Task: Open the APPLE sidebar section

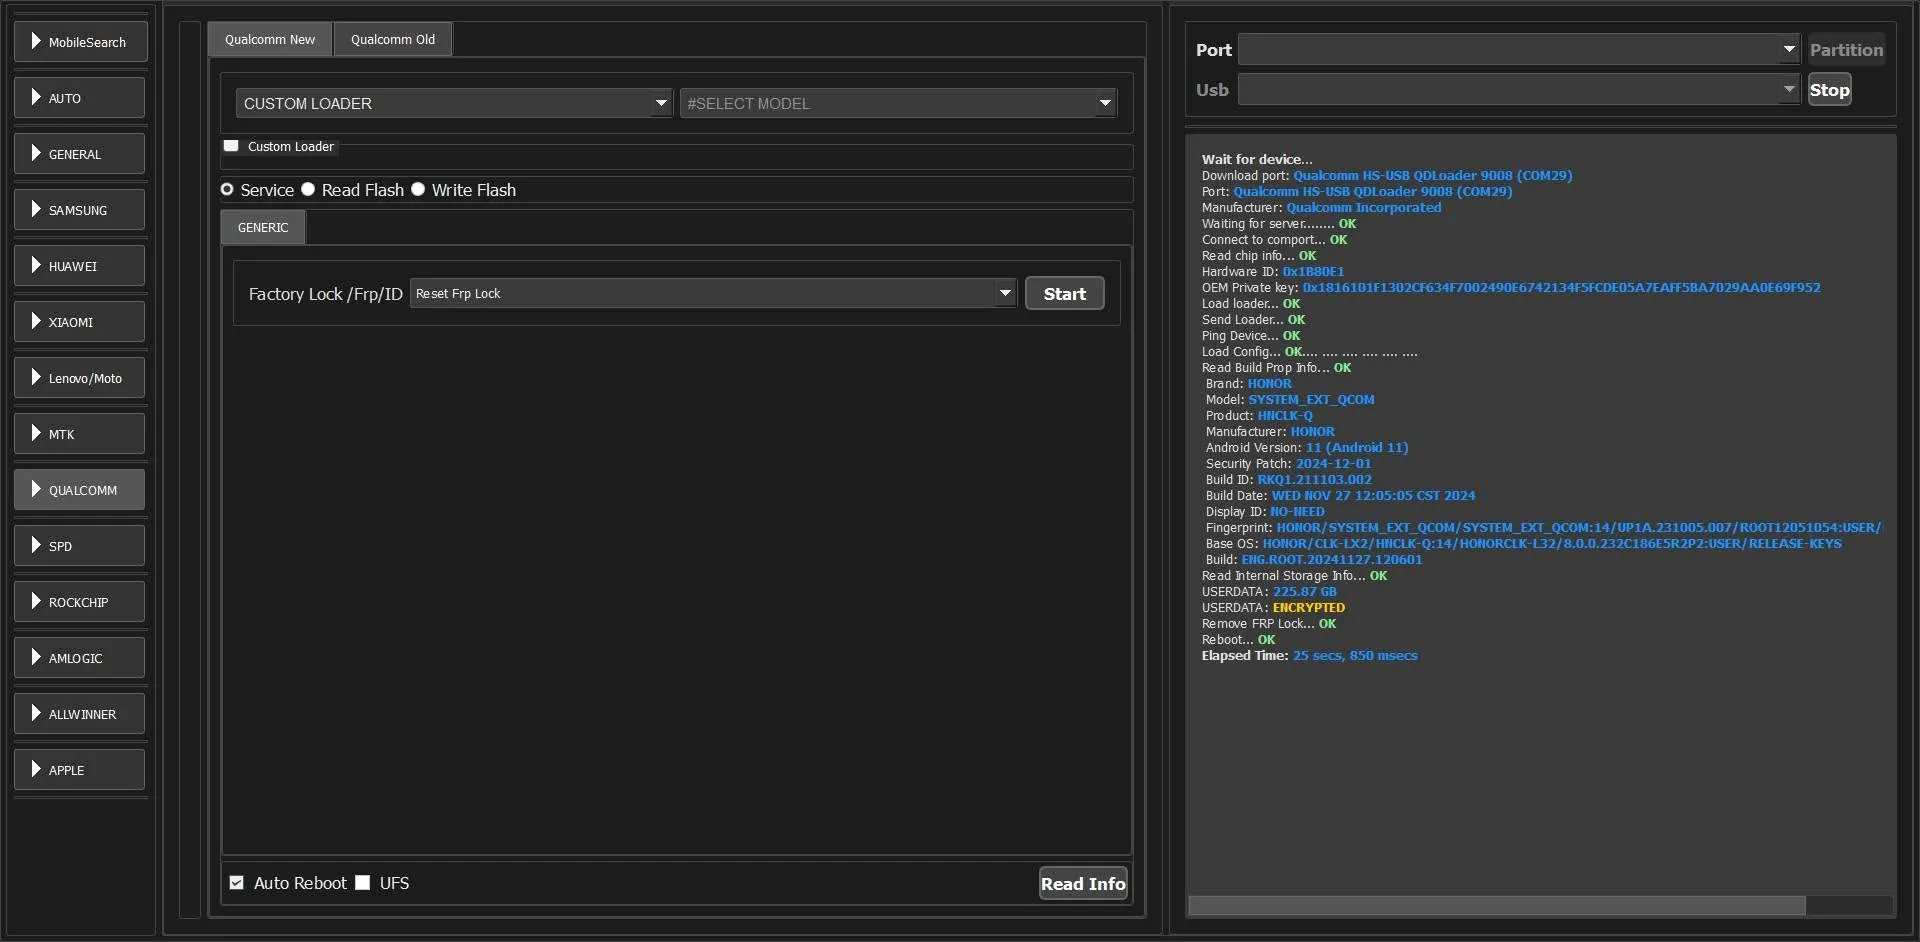Action: tap(80, 770)
